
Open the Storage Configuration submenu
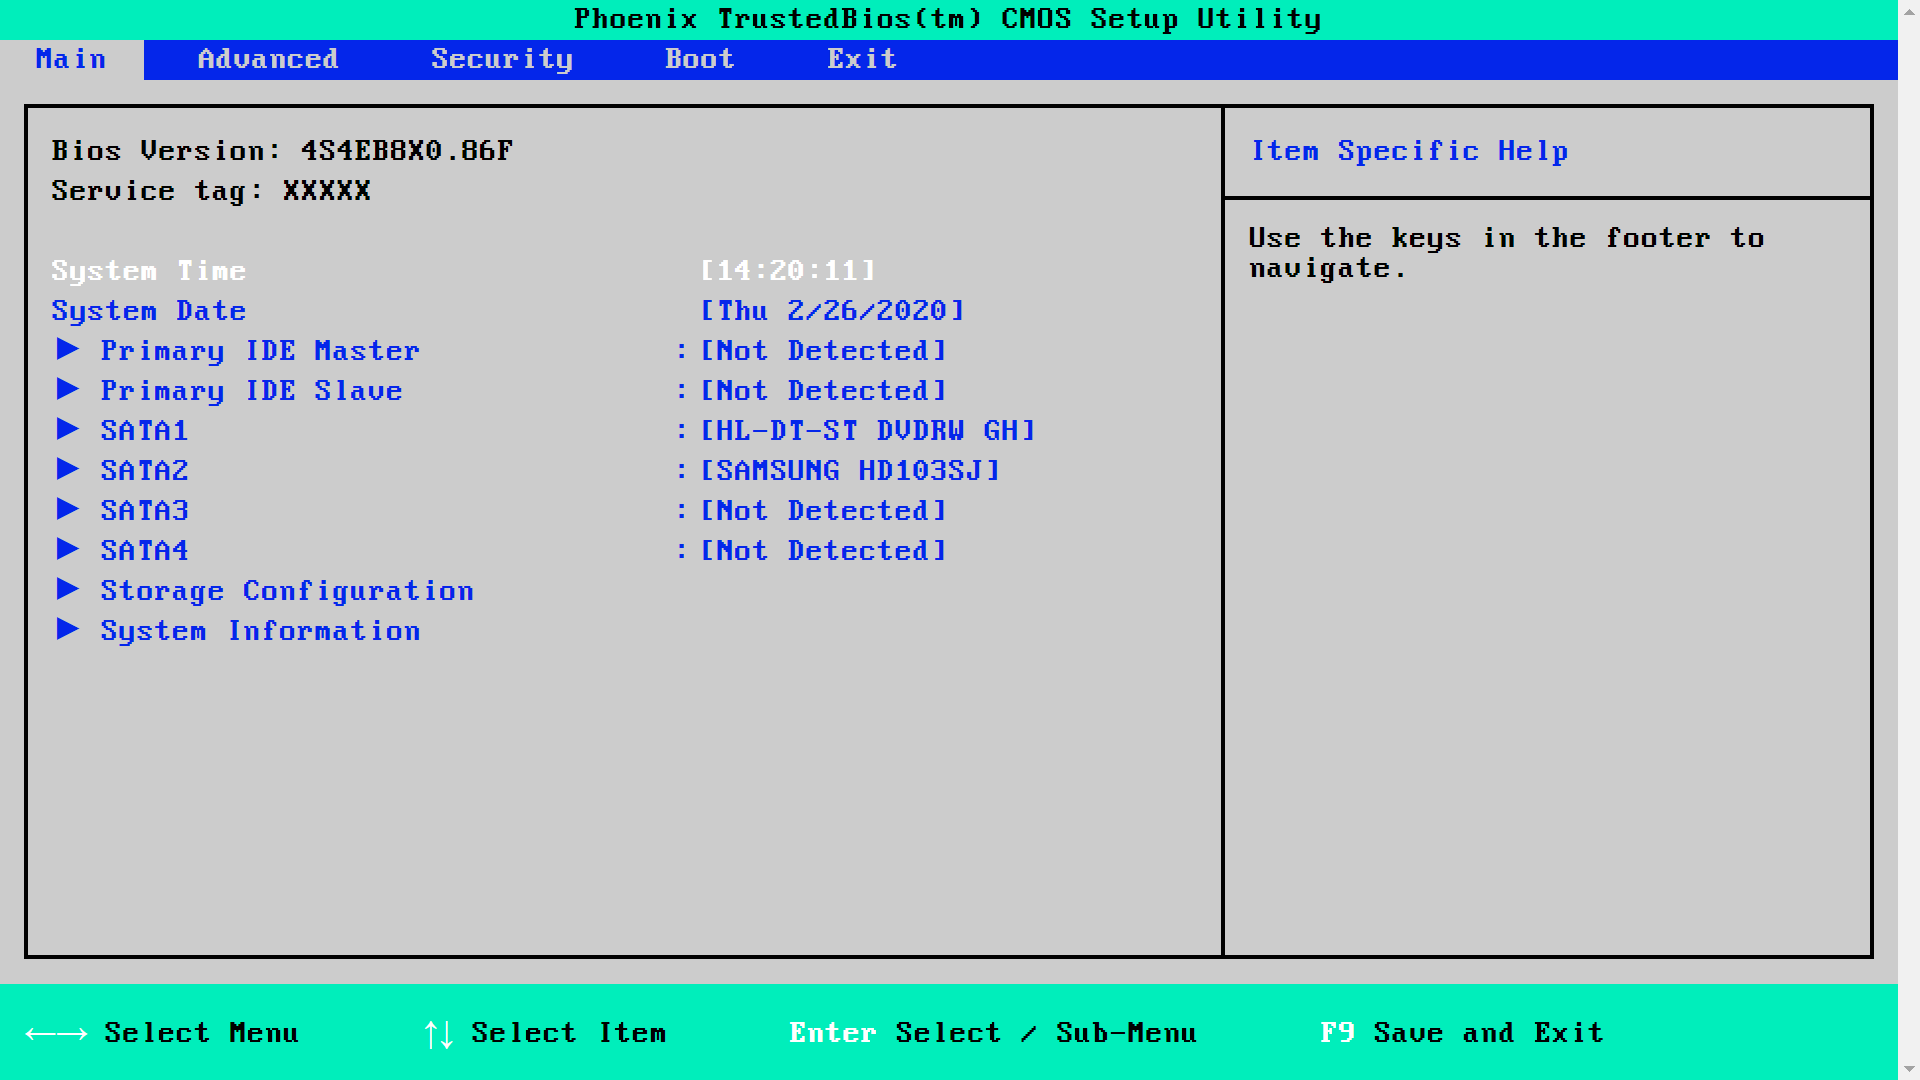coord(287,591)
